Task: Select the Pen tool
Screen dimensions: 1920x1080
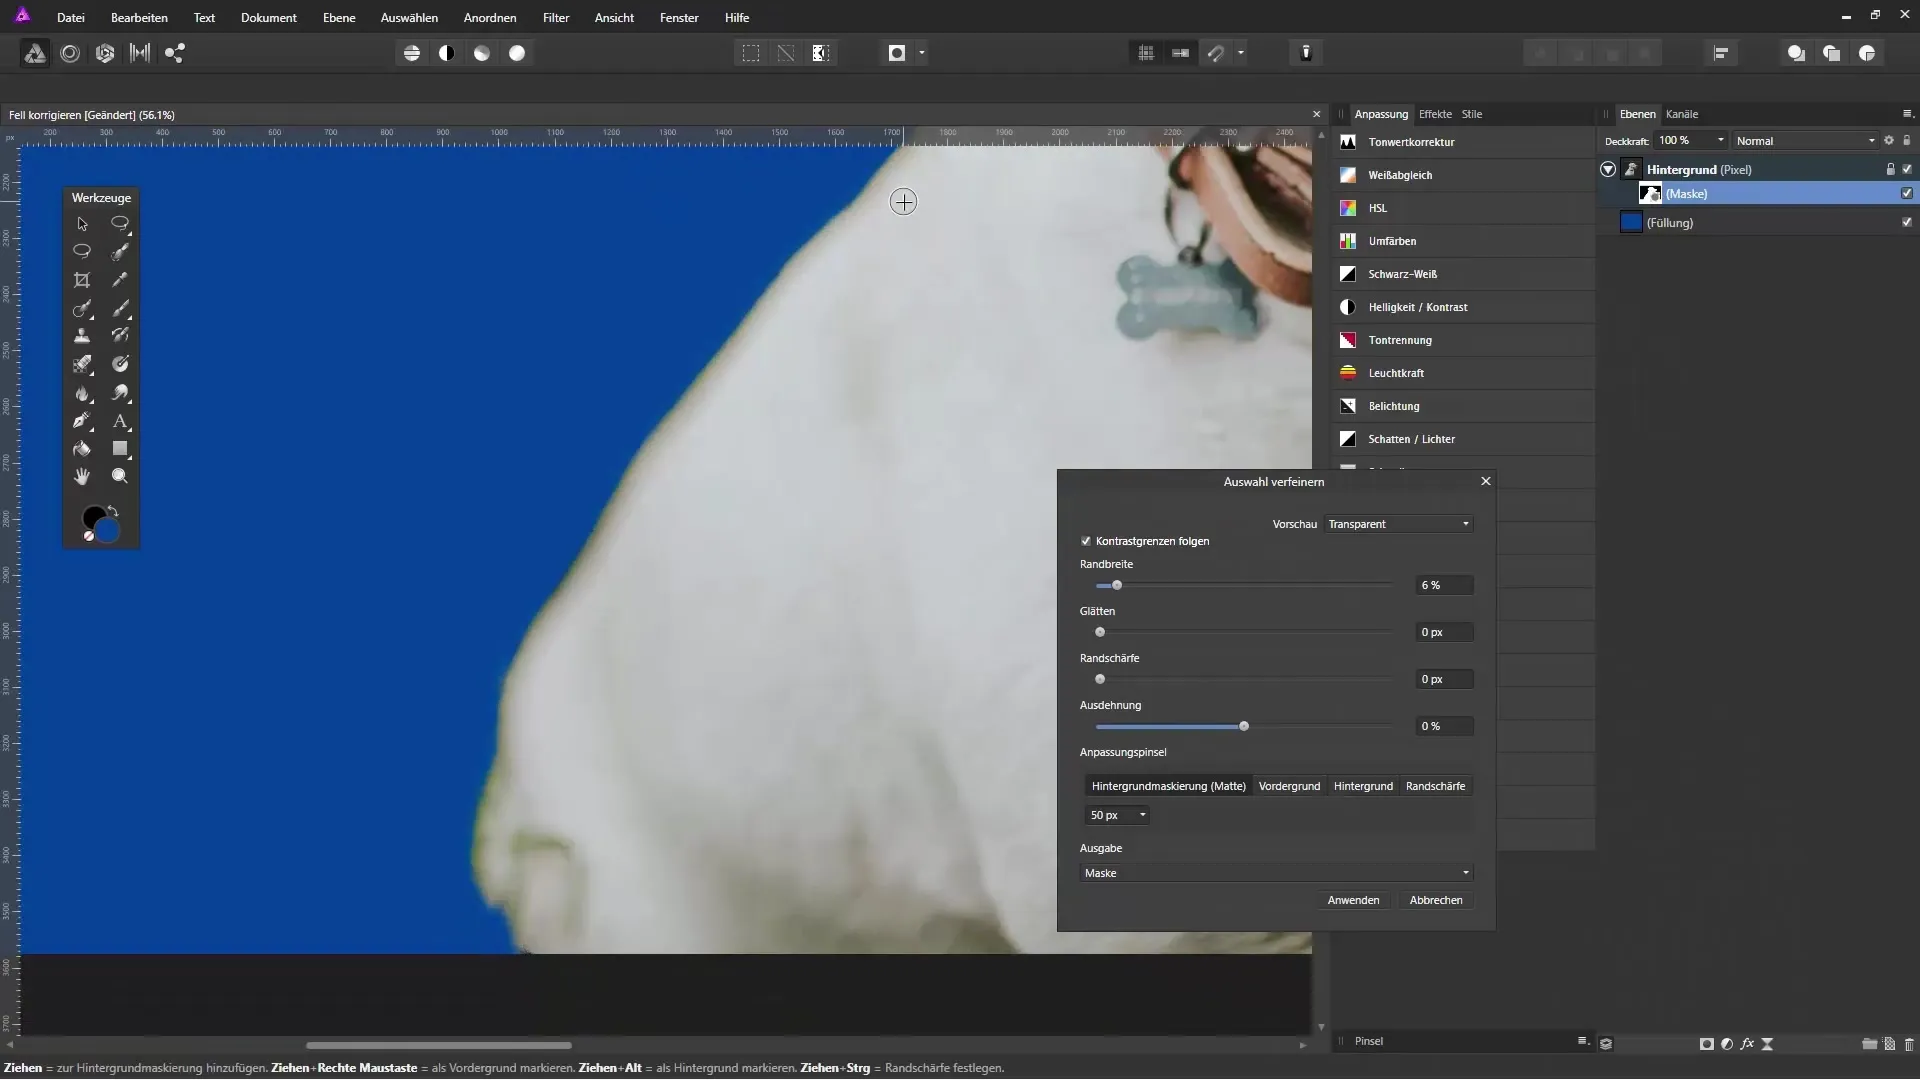Action: click(x=82, y=421)
